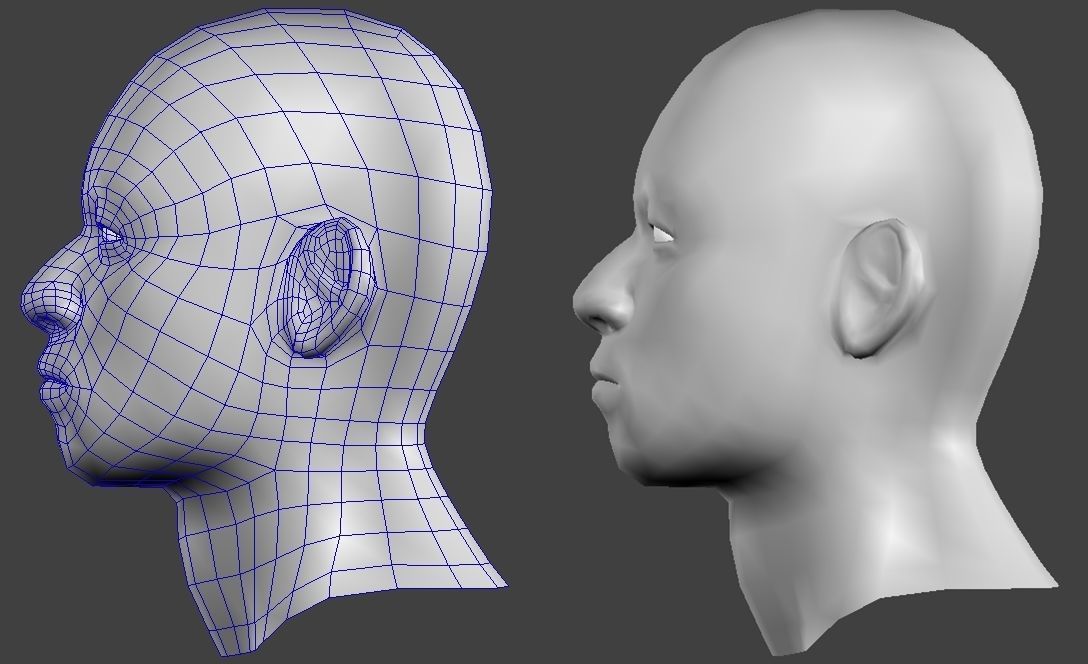Viewport: 1088px width, 664px height.
Task: Click the wireframe head's ear mesh
Action: 328,287
